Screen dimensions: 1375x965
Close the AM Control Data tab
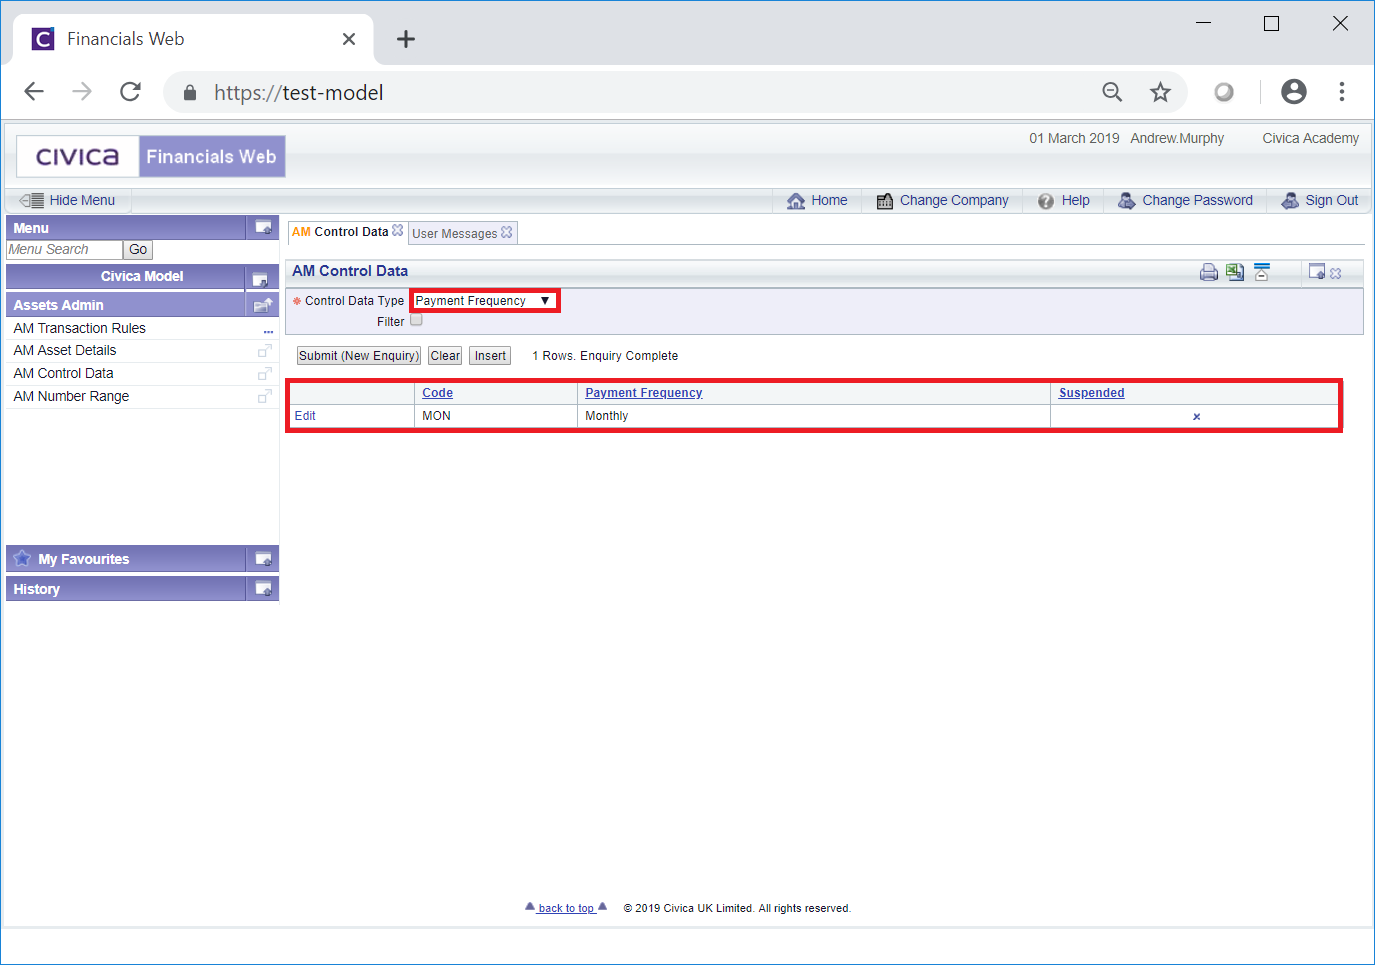click(x=398, y=230)
